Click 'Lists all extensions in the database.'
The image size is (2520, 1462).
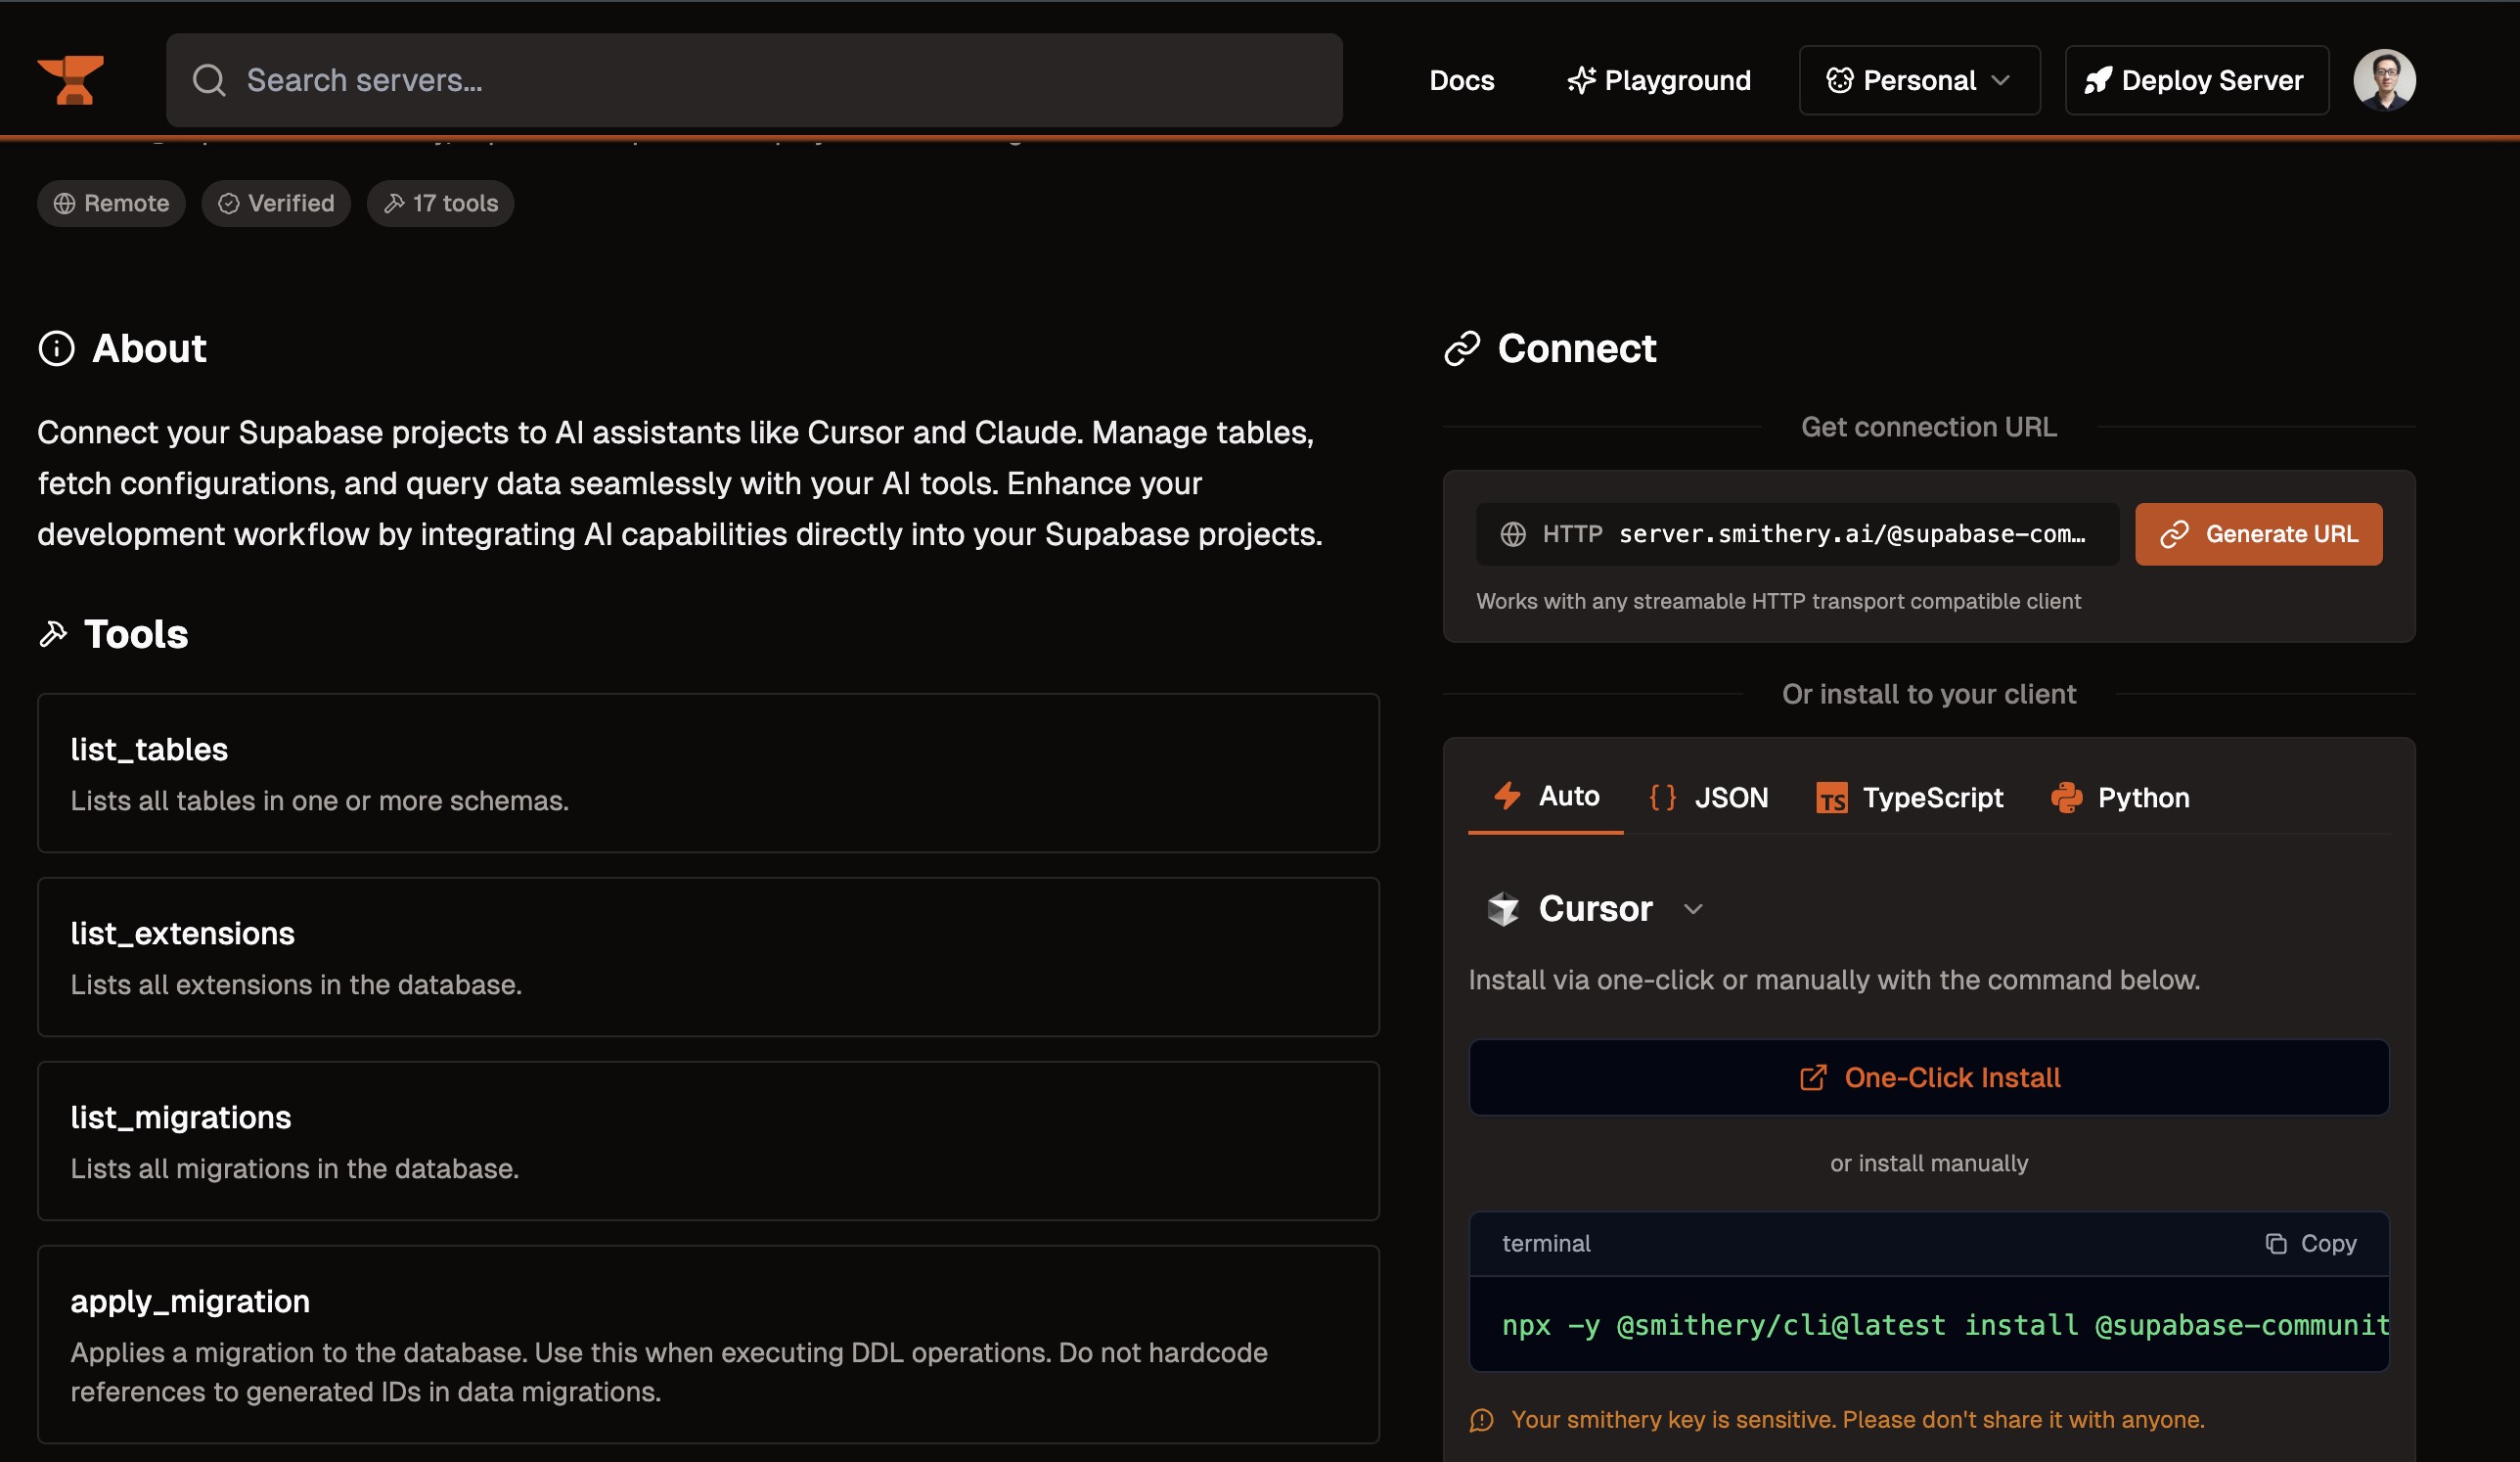(x=296, y=985)
